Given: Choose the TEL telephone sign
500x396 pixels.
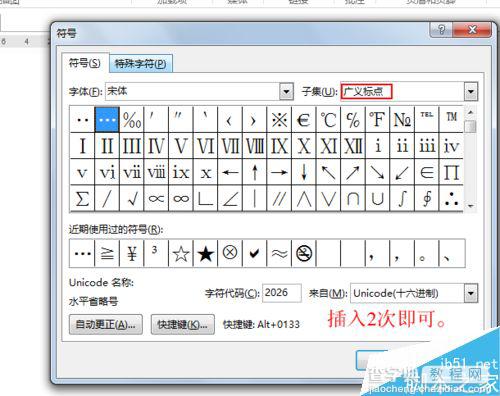Looking at the screenshot, I should (427, 119).
